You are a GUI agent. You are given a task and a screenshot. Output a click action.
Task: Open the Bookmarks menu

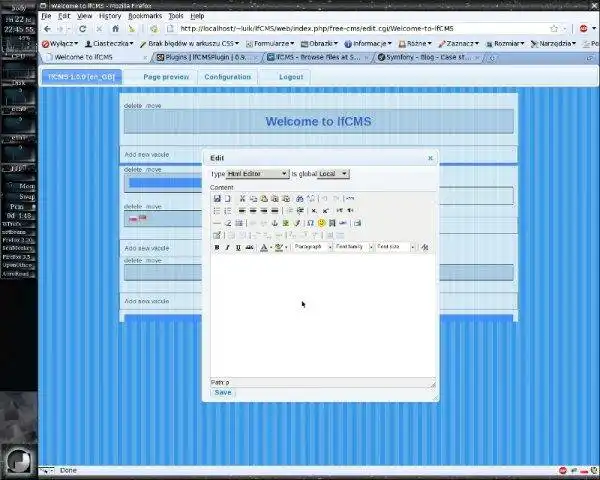tap(145, 16)
